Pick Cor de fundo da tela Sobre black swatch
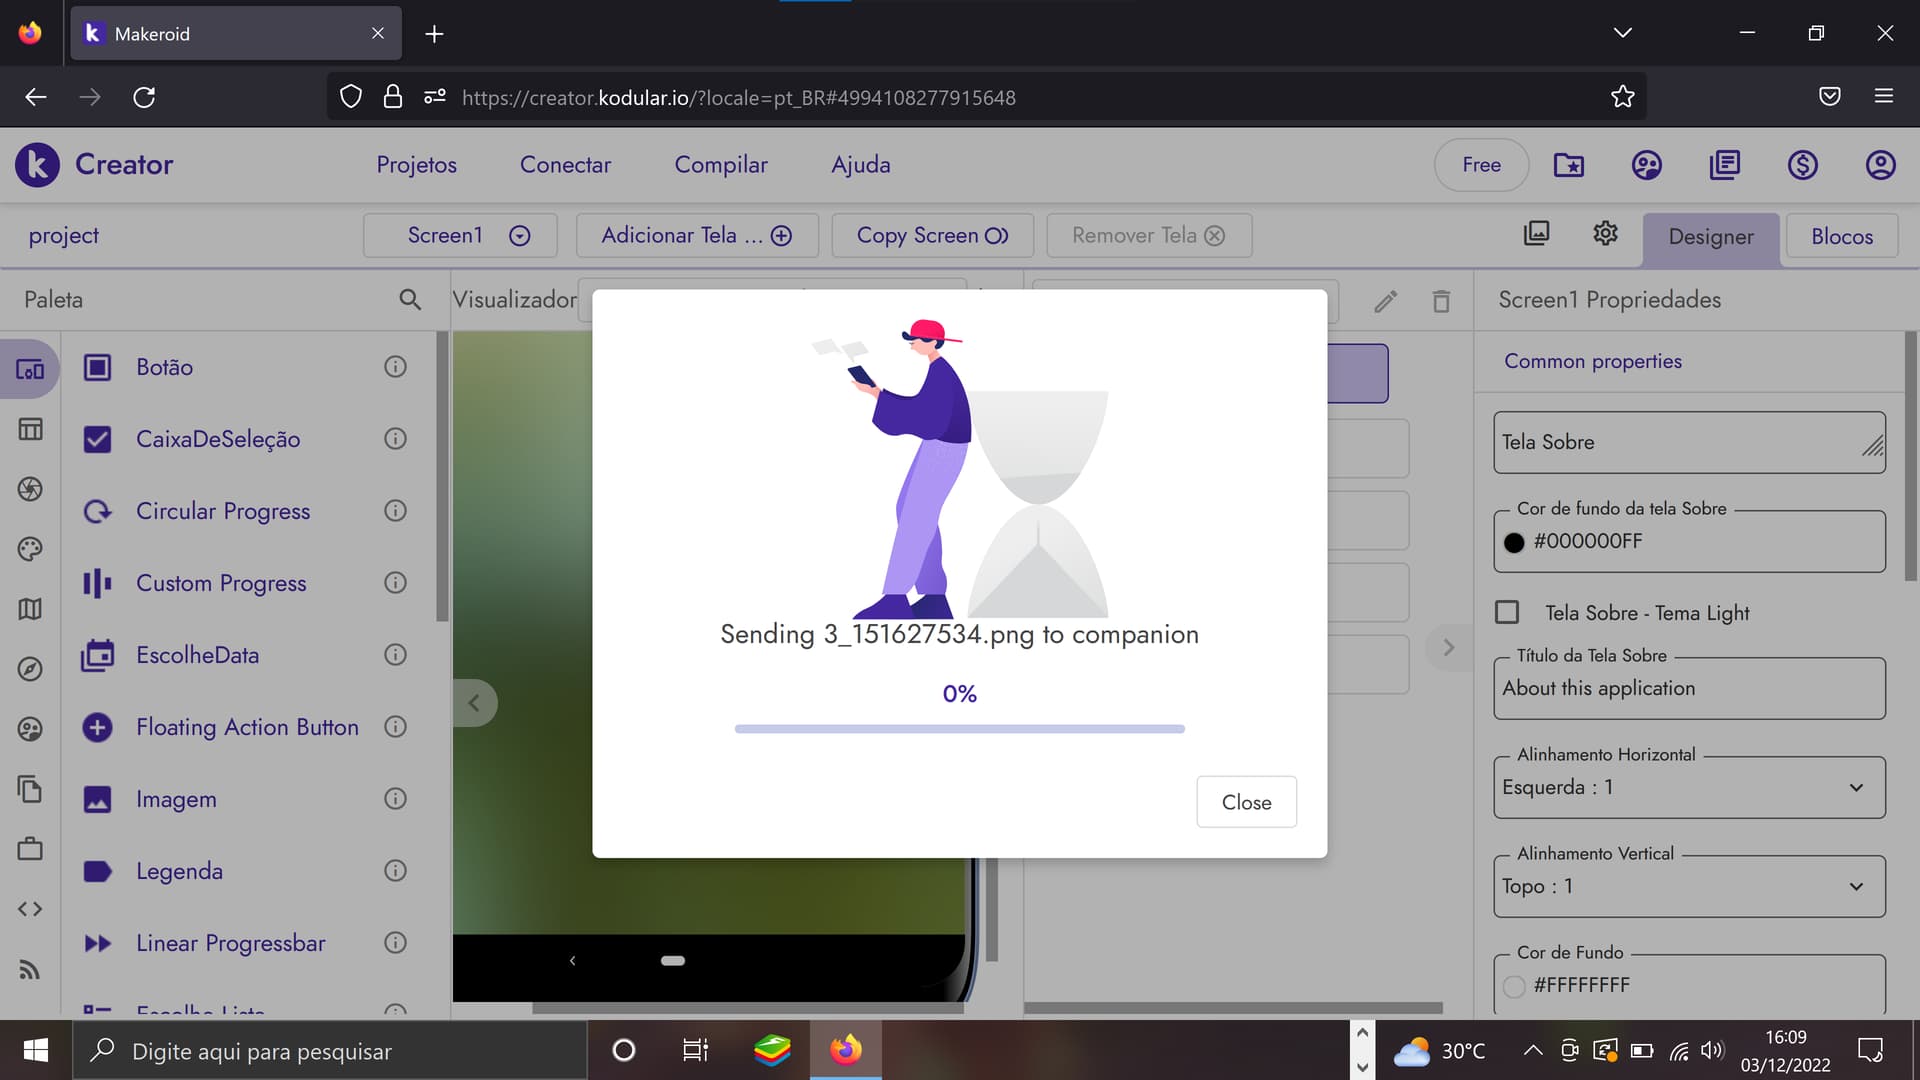 point(1514,542)
